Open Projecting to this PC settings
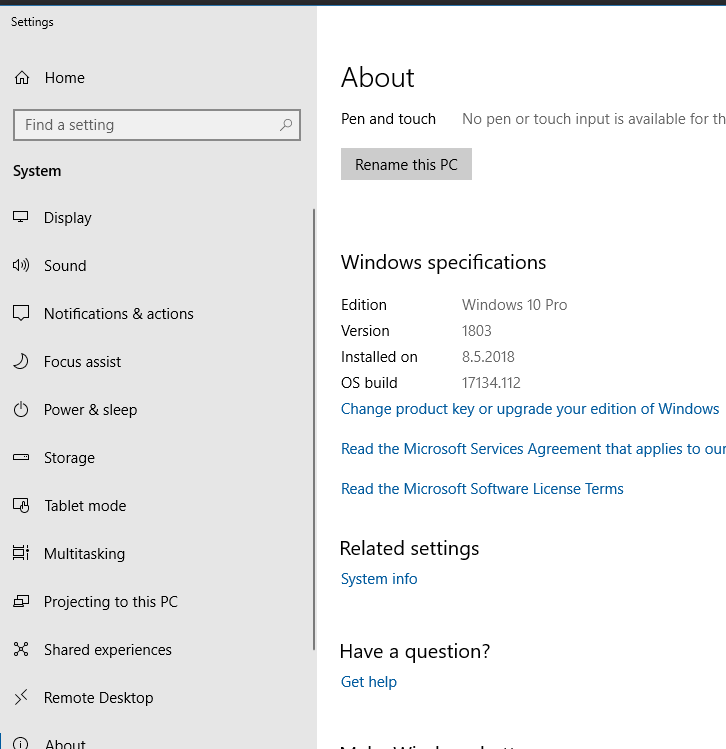Screen dimensions: 726x749 coord(110,602)
